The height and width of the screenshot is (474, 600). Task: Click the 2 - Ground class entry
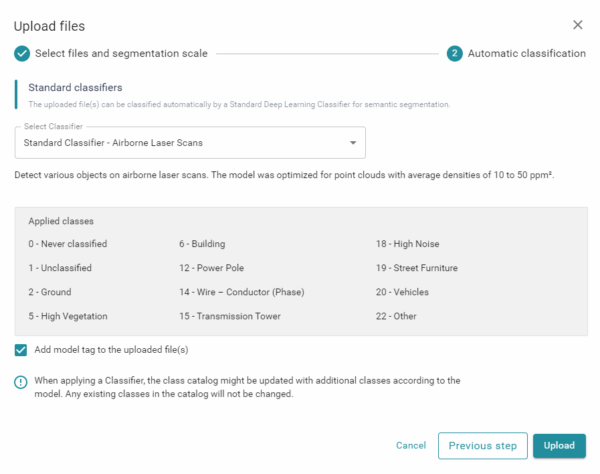[50, 292]
